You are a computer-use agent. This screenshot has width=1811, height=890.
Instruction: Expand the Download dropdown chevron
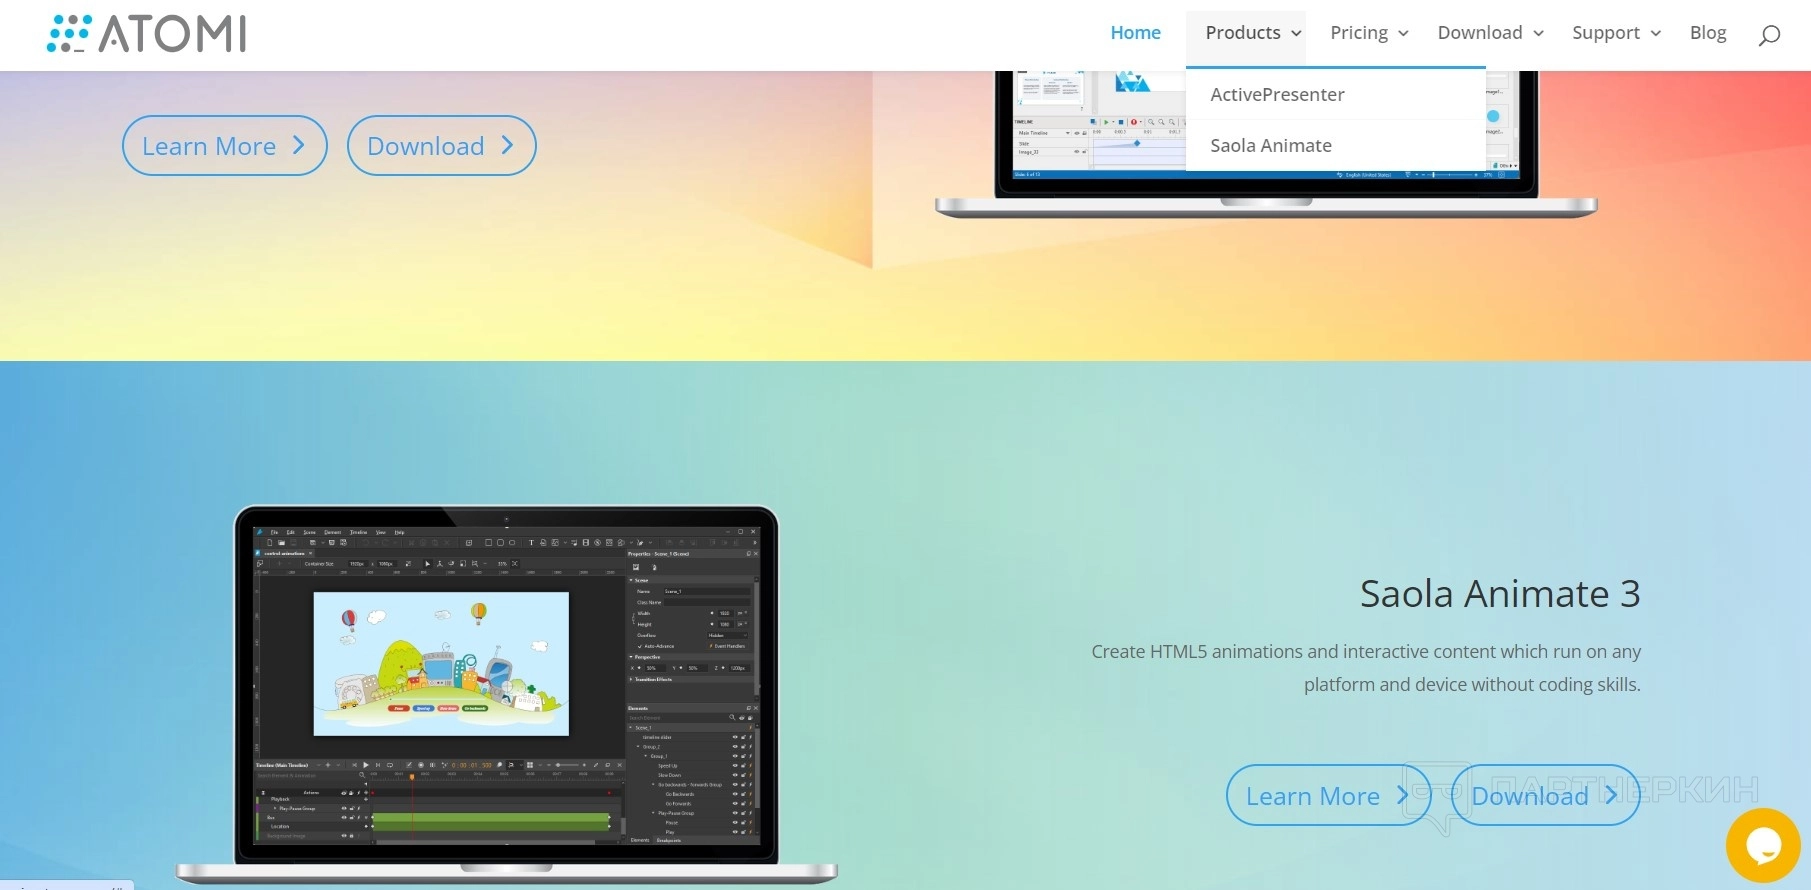coord(1538,34)
